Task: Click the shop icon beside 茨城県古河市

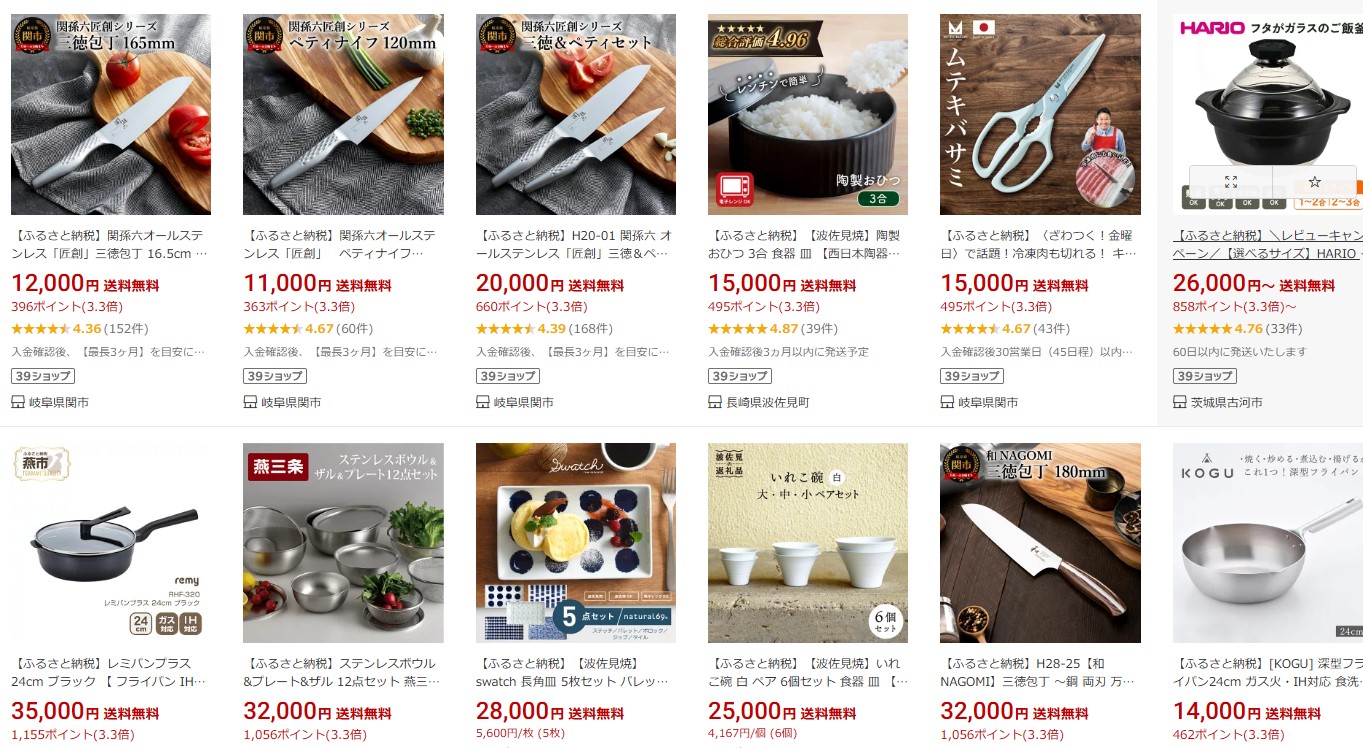Action: coord(1180,402)
